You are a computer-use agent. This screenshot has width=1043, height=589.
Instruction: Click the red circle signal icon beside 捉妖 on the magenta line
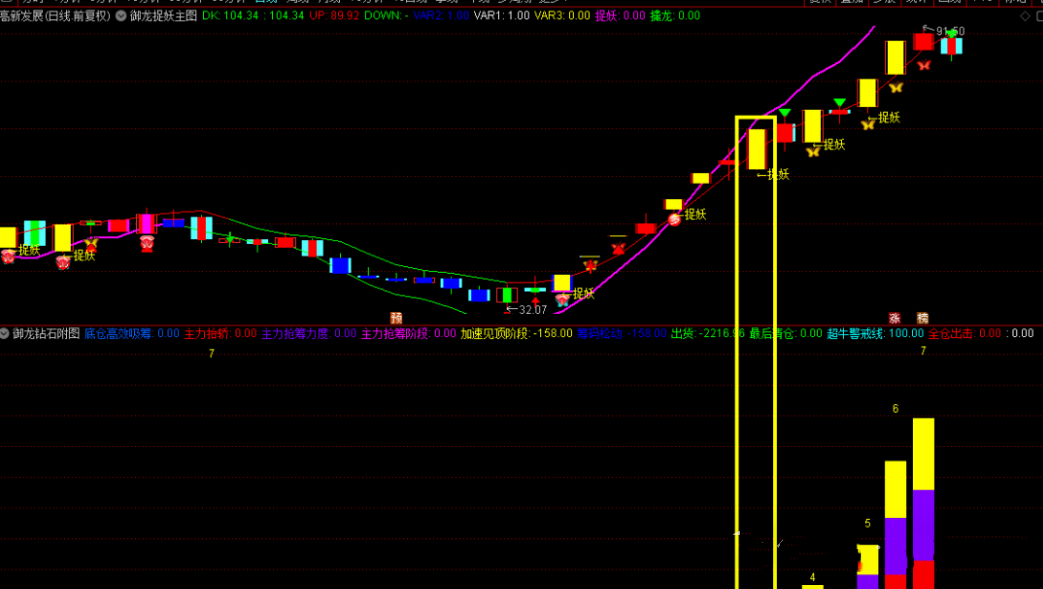coord(675,218)
